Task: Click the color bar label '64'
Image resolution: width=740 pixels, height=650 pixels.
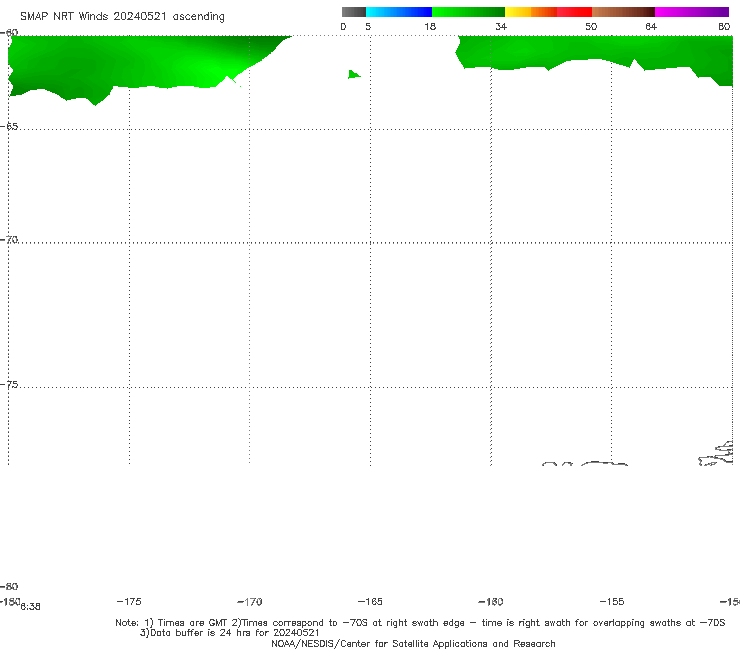Action: point(651,27)
